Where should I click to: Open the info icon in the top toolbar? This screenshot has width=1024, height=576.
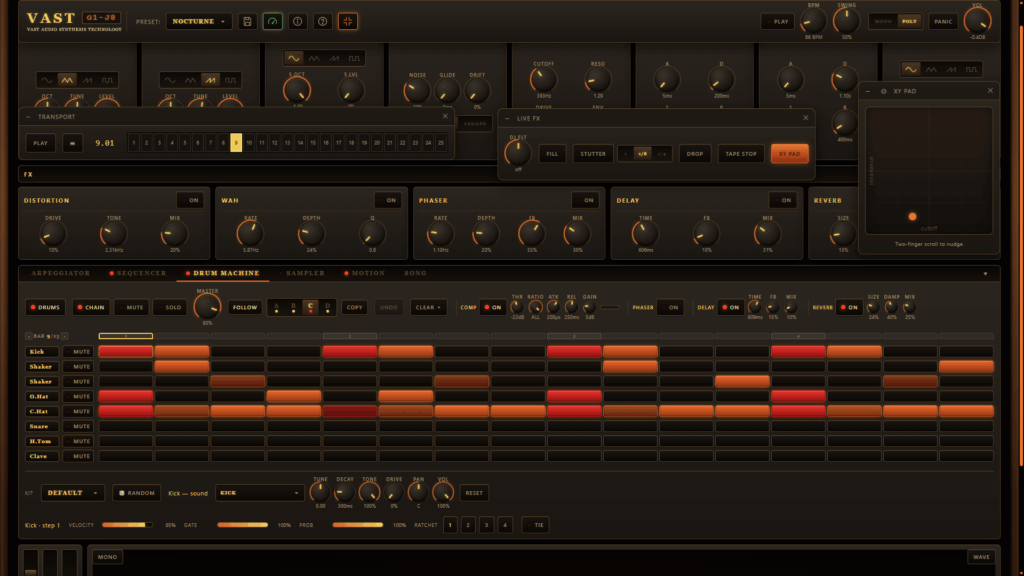click(x=297, y=22)
